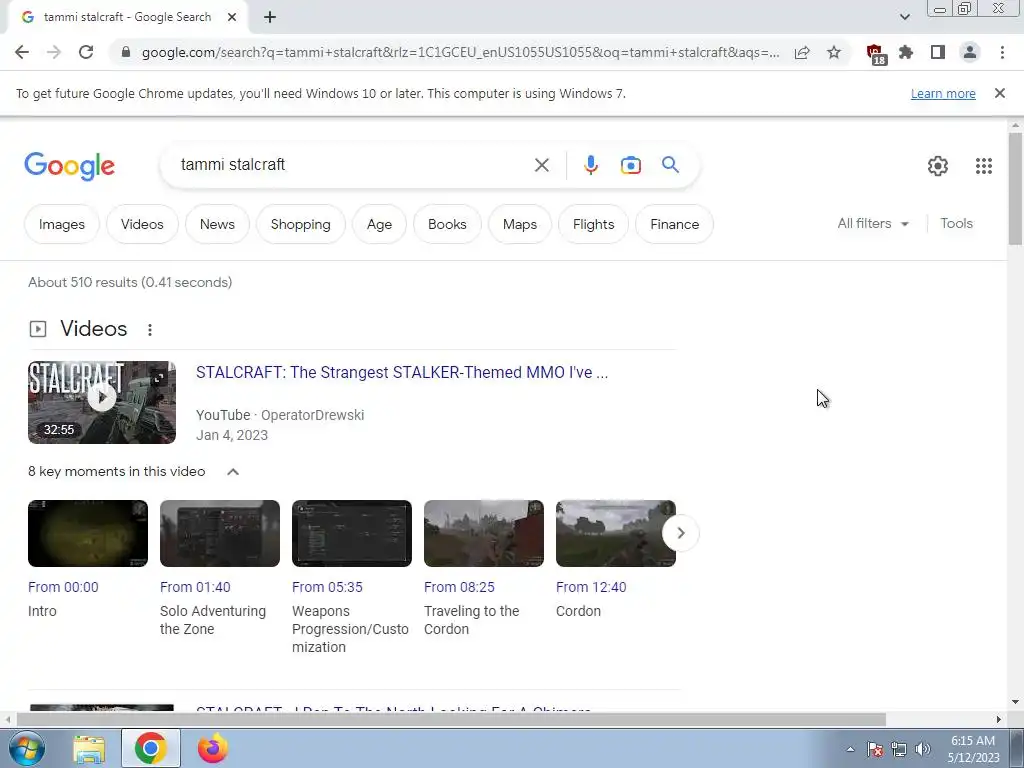Open the From 01:40 key moment link
1024x768 pixels.
pos(195,587)
